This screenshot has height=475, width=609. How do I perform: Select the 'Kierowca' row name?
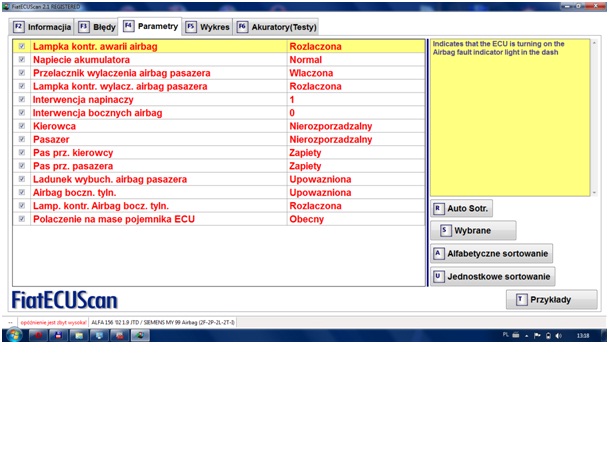click(x=54, y=126)
